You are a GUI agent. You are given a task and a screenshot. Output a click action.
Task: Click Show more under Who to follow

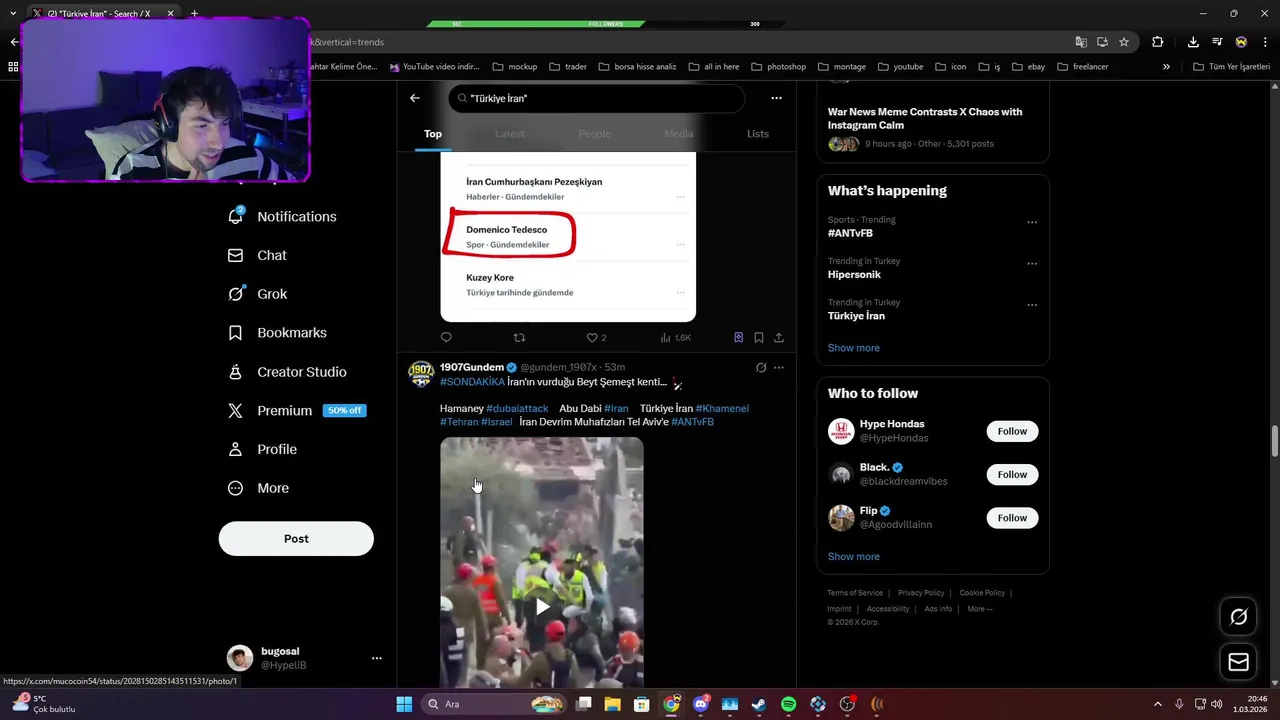(x=853, y=557)
